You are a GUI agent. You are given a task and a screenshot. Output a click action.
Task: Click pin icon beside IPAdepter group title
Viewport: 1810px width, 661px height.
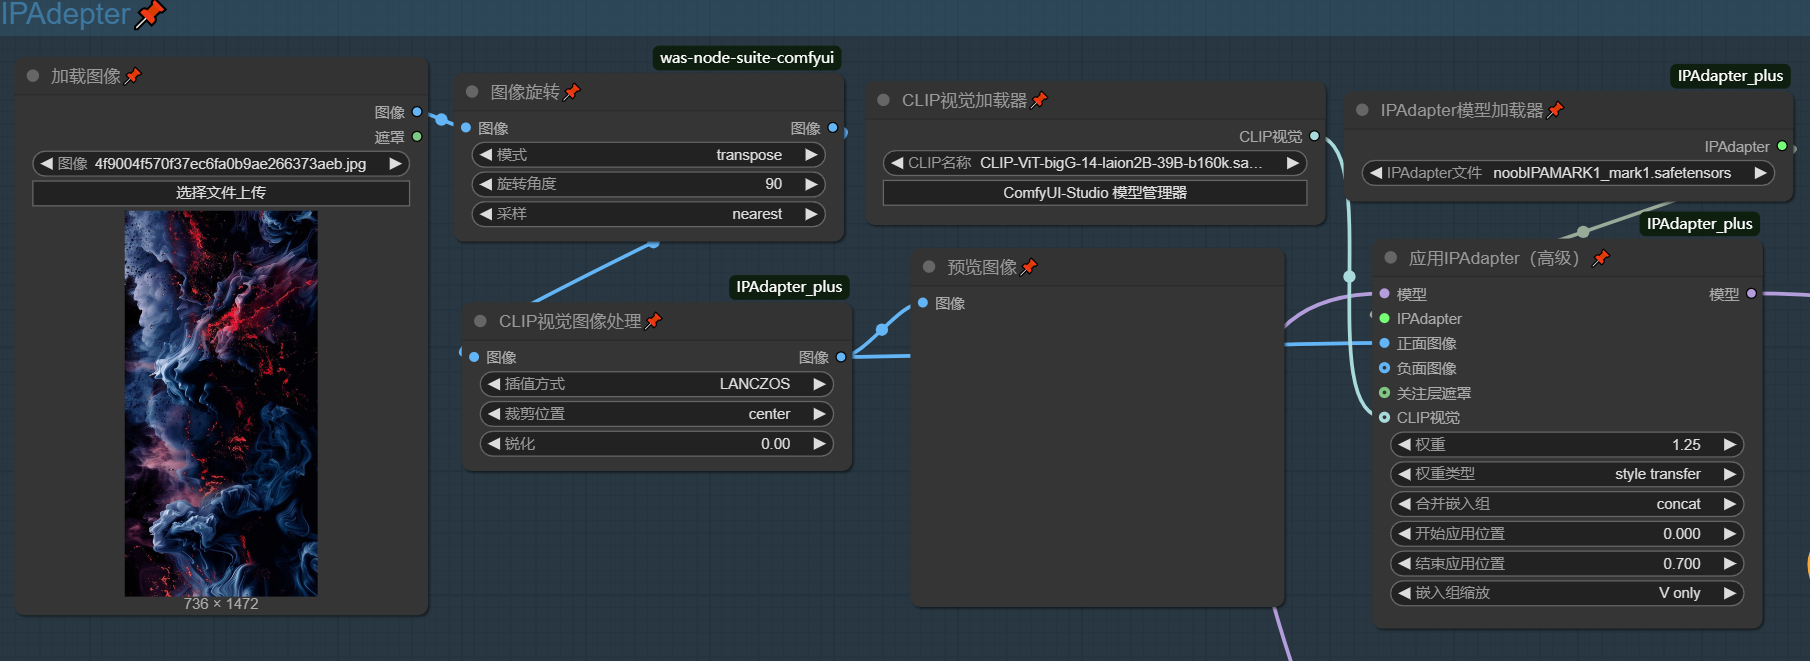[150, 14]
